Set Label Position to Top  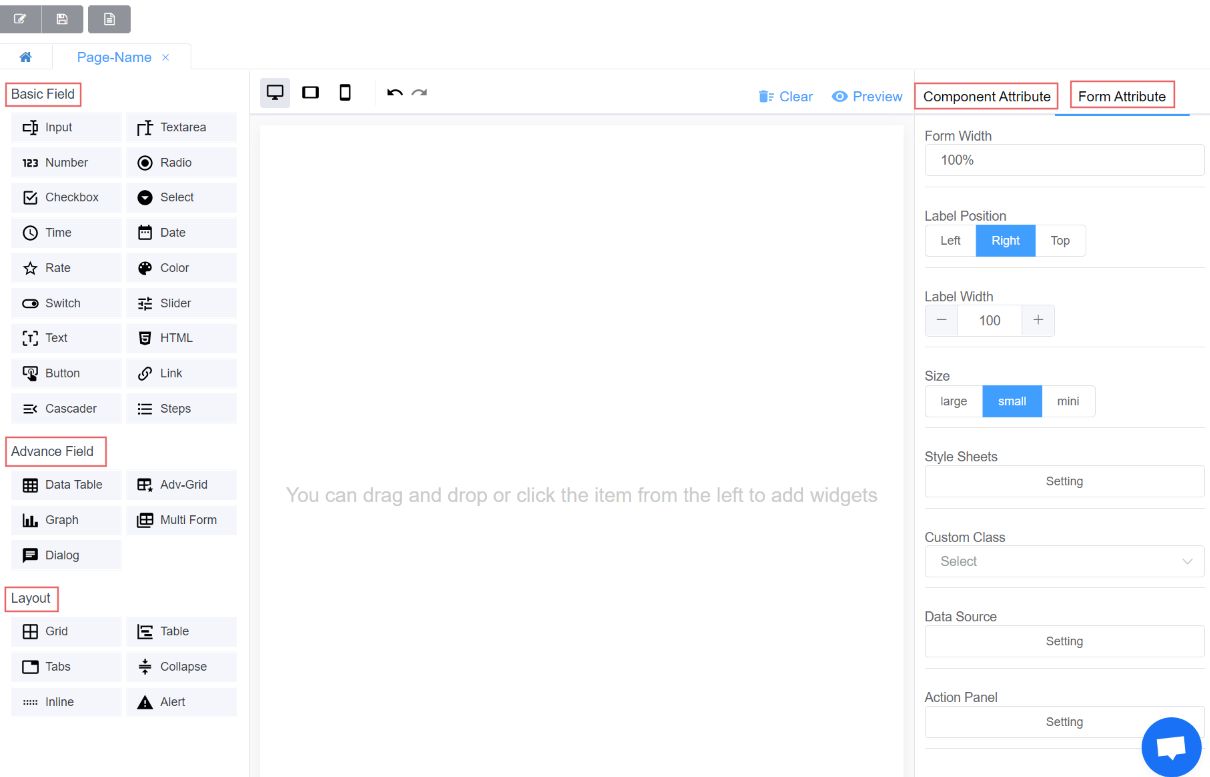[1060, 241]
